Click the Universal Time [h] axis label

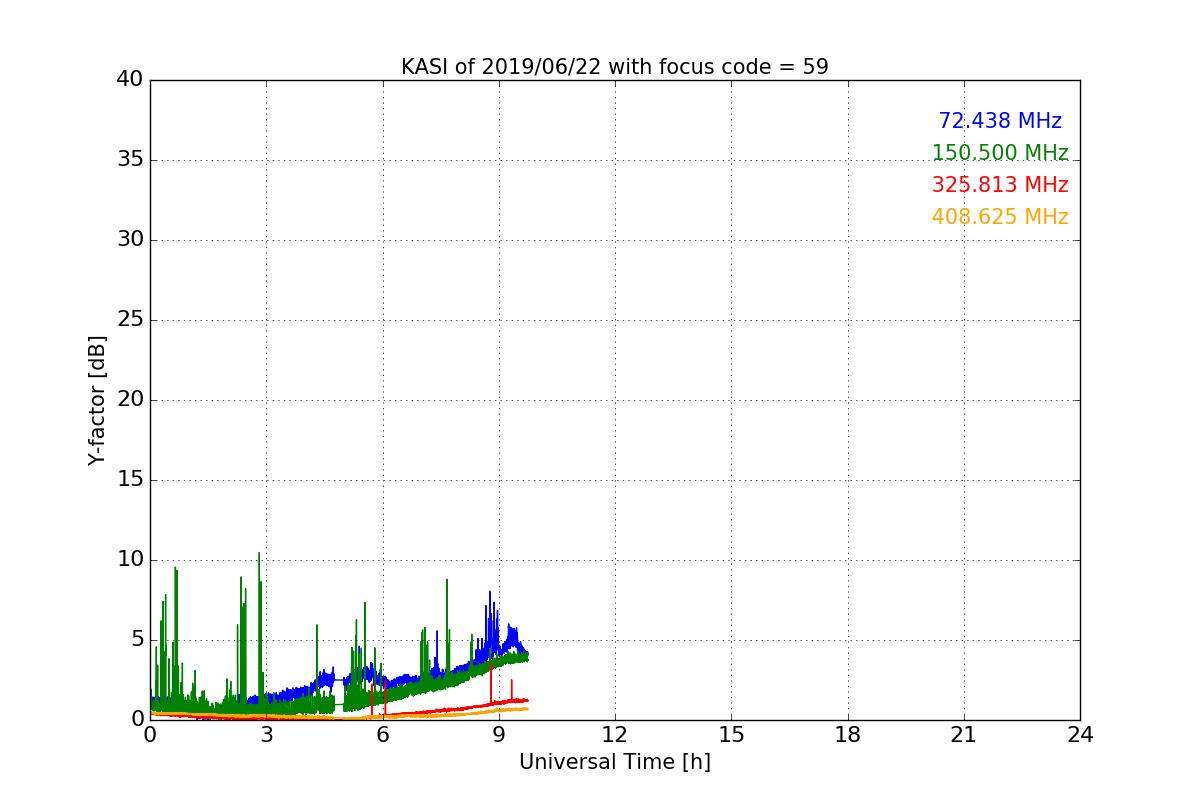pyautogui.click(x=615, y=762)
